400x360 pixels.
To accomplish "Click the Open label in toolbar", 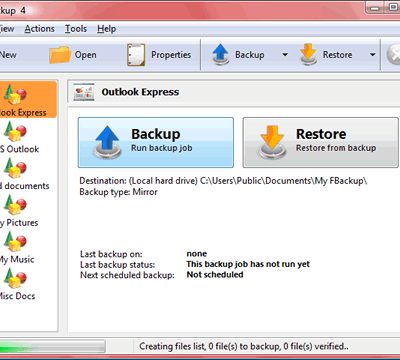I will point(86,55).
